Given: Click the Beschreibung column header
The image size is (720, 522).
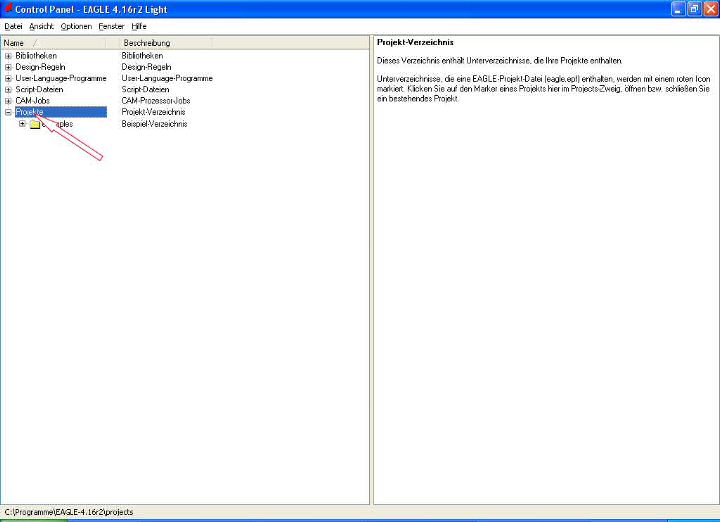Looking at the screenshot, I should [x=147, y=43].
